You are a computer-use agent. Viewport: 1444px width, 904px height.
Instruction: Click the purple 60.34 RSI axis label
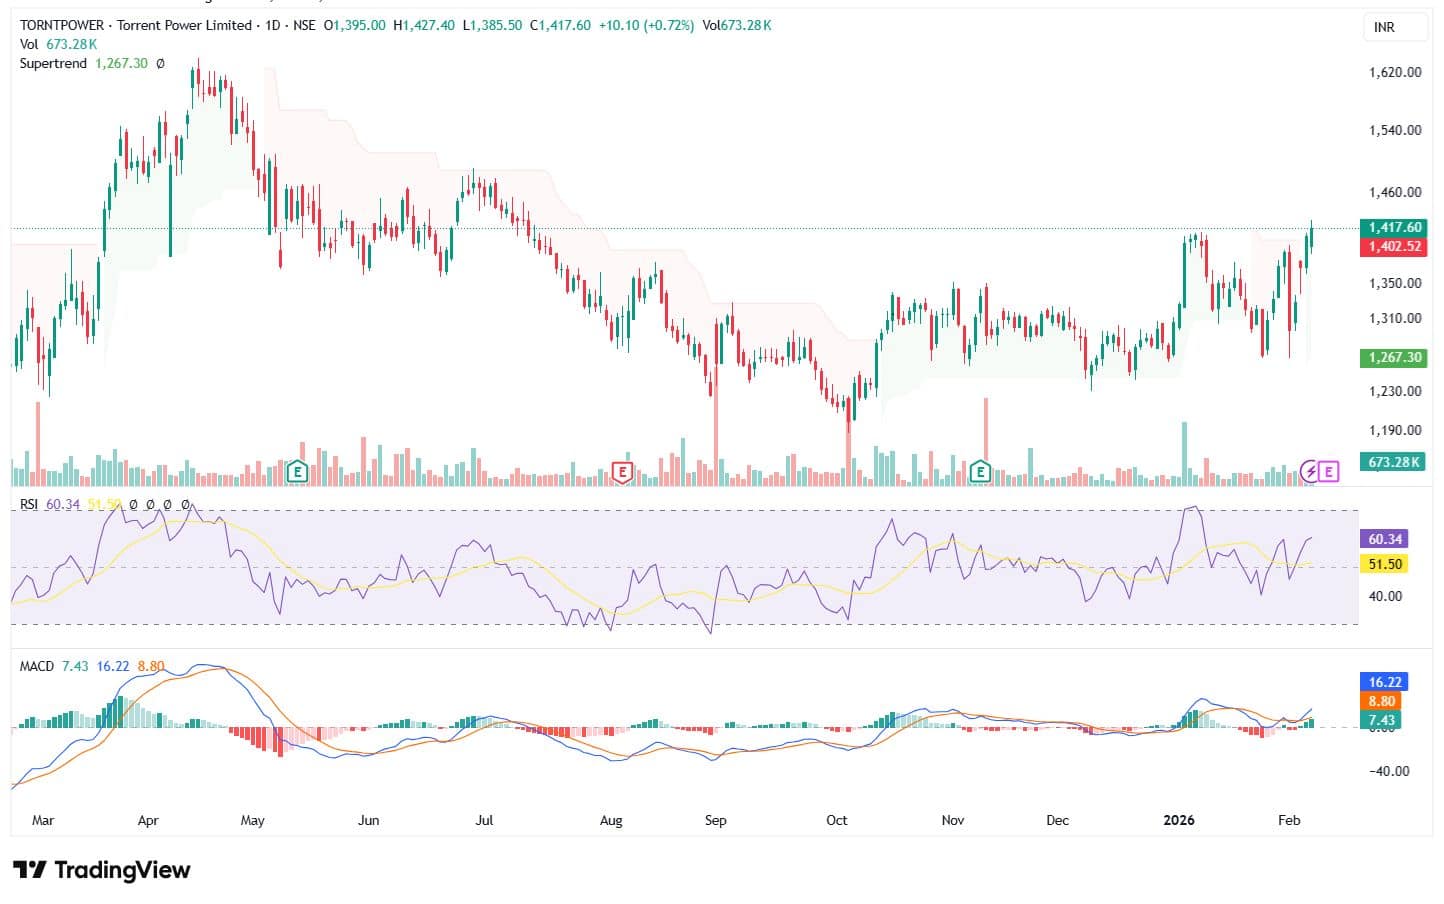point(1385,539)
